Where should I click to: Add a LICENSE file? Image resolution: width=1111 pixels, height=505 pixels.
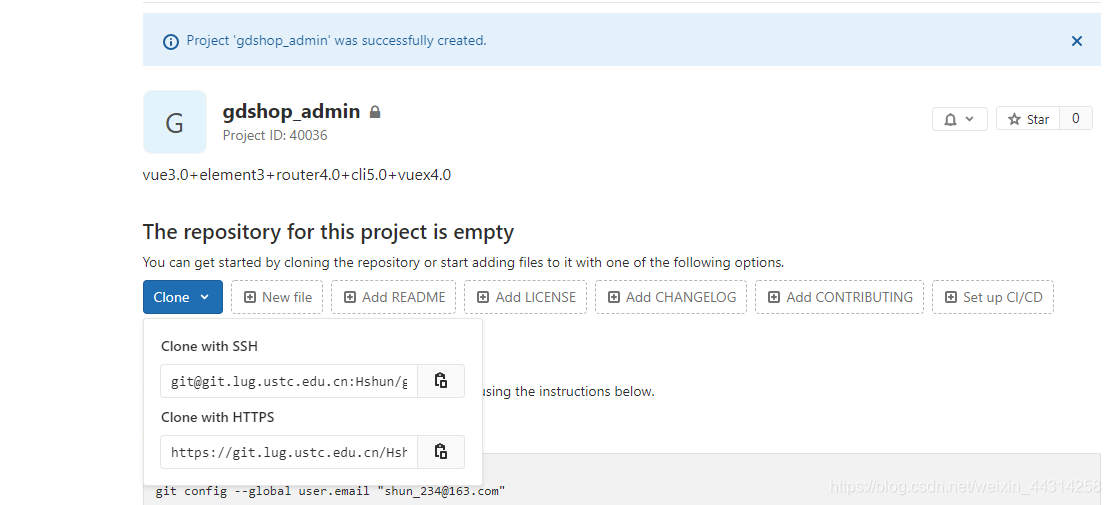coord(525,297)
